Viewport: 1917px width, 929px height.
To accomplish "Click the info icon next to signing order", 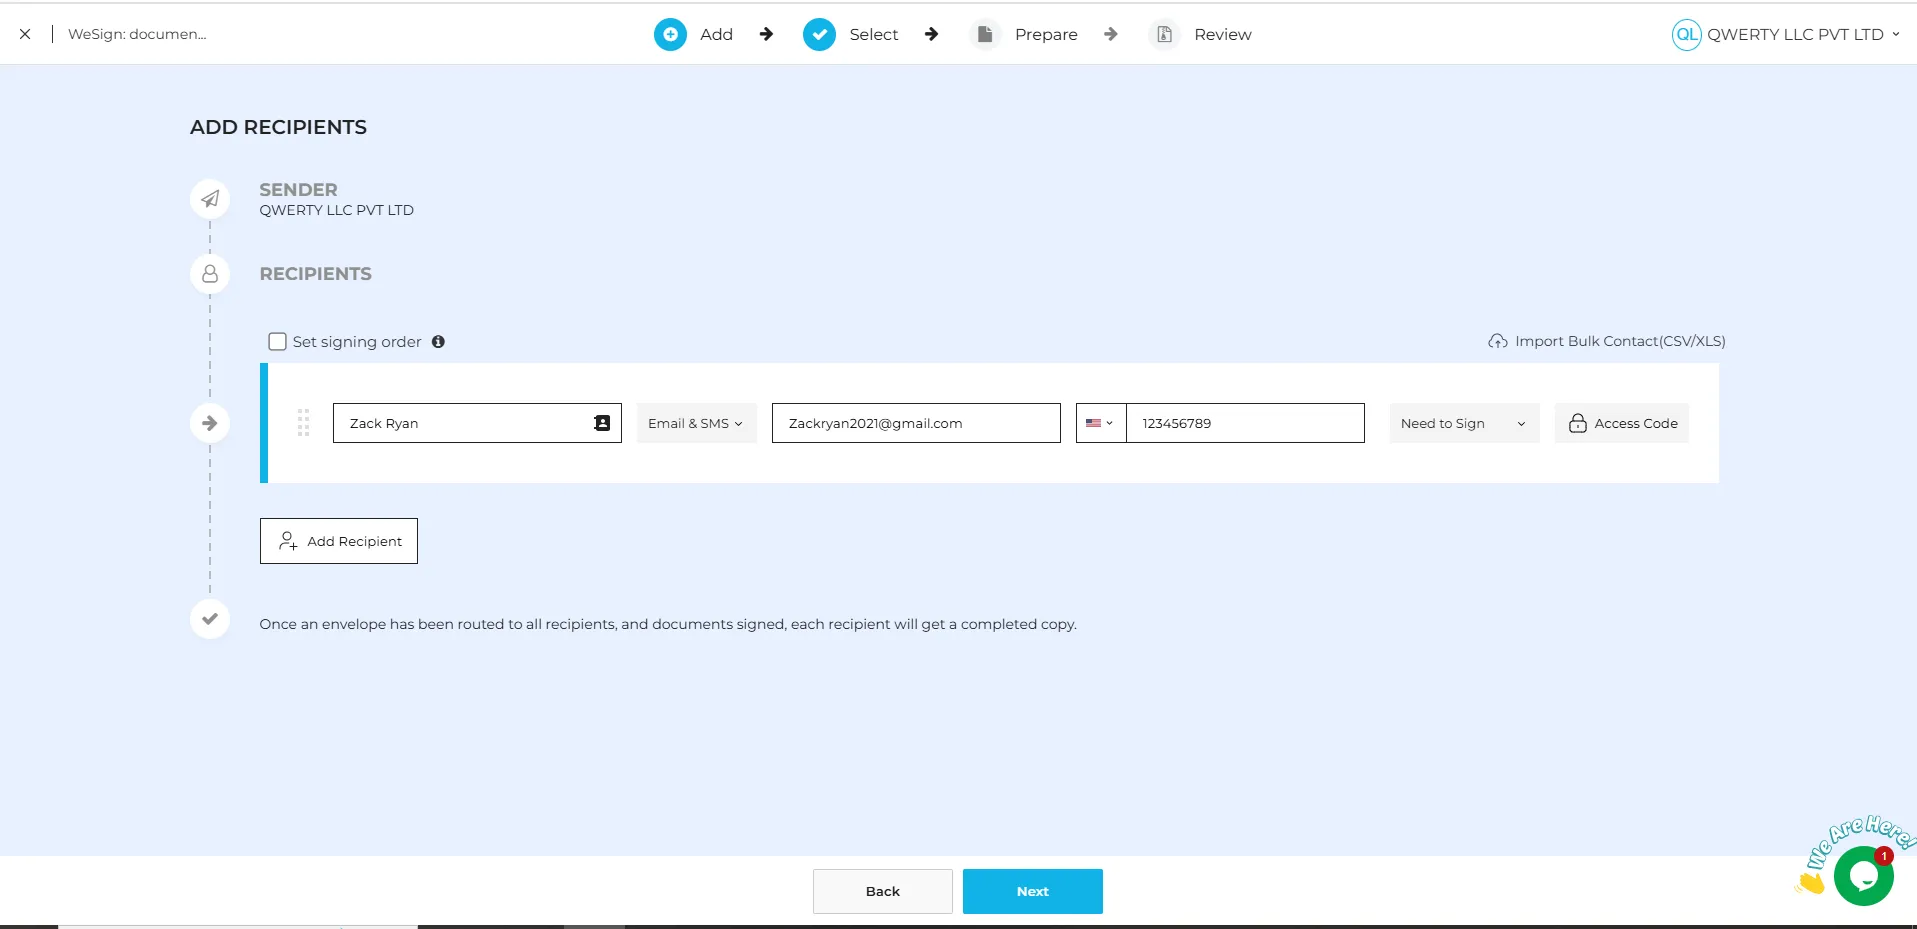I will click(438, 342).
